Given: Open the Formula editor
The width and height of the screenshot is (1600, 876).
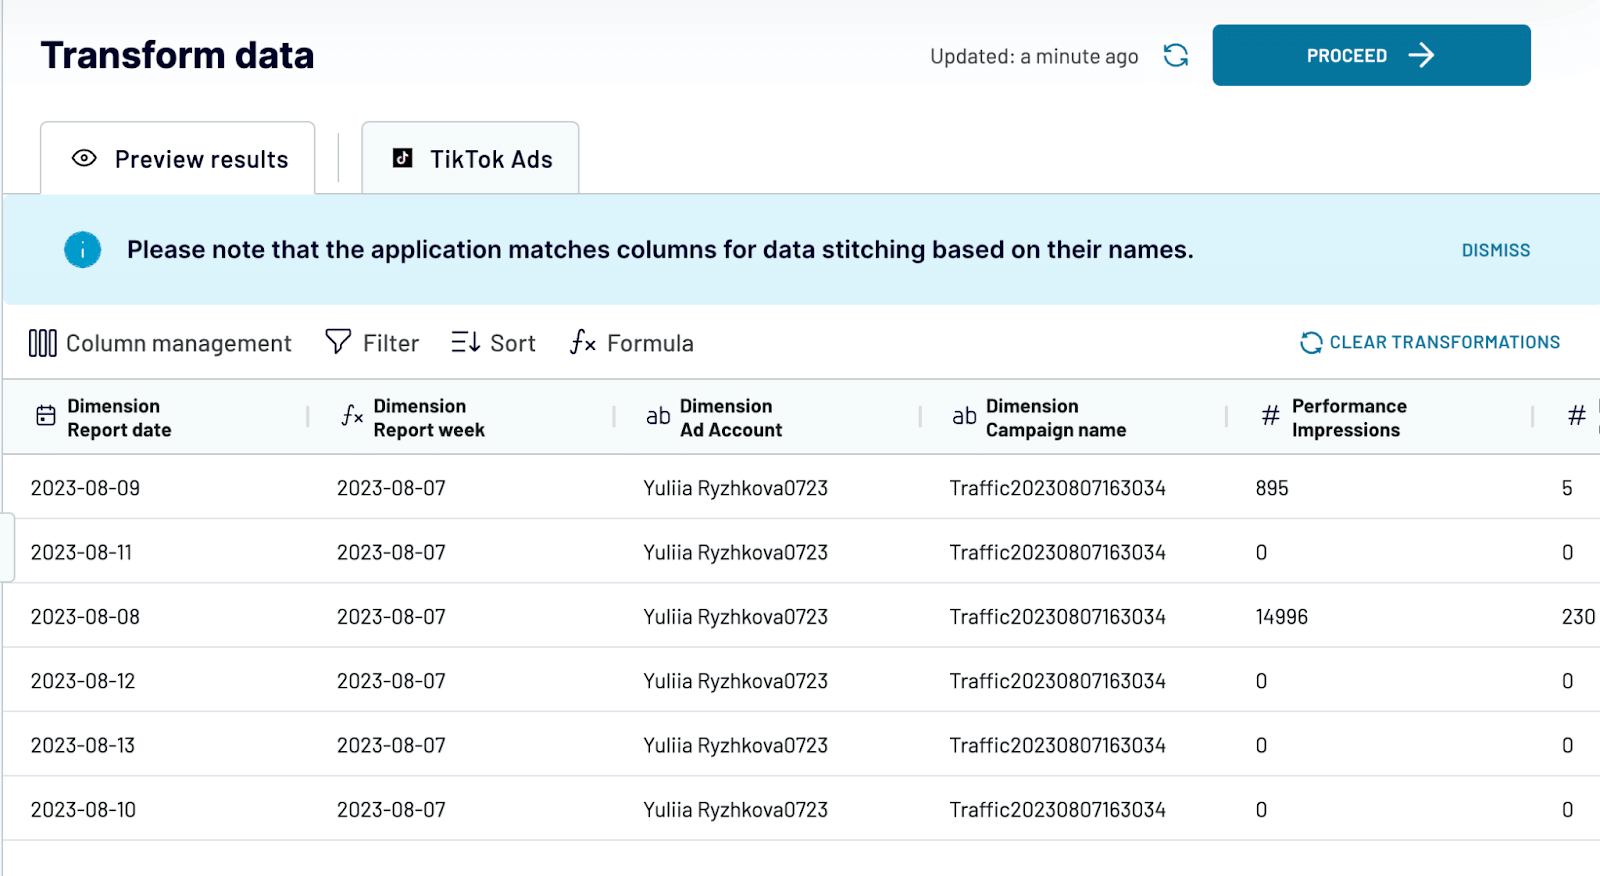Looking at the screenshot, I should tap(631, 343).
